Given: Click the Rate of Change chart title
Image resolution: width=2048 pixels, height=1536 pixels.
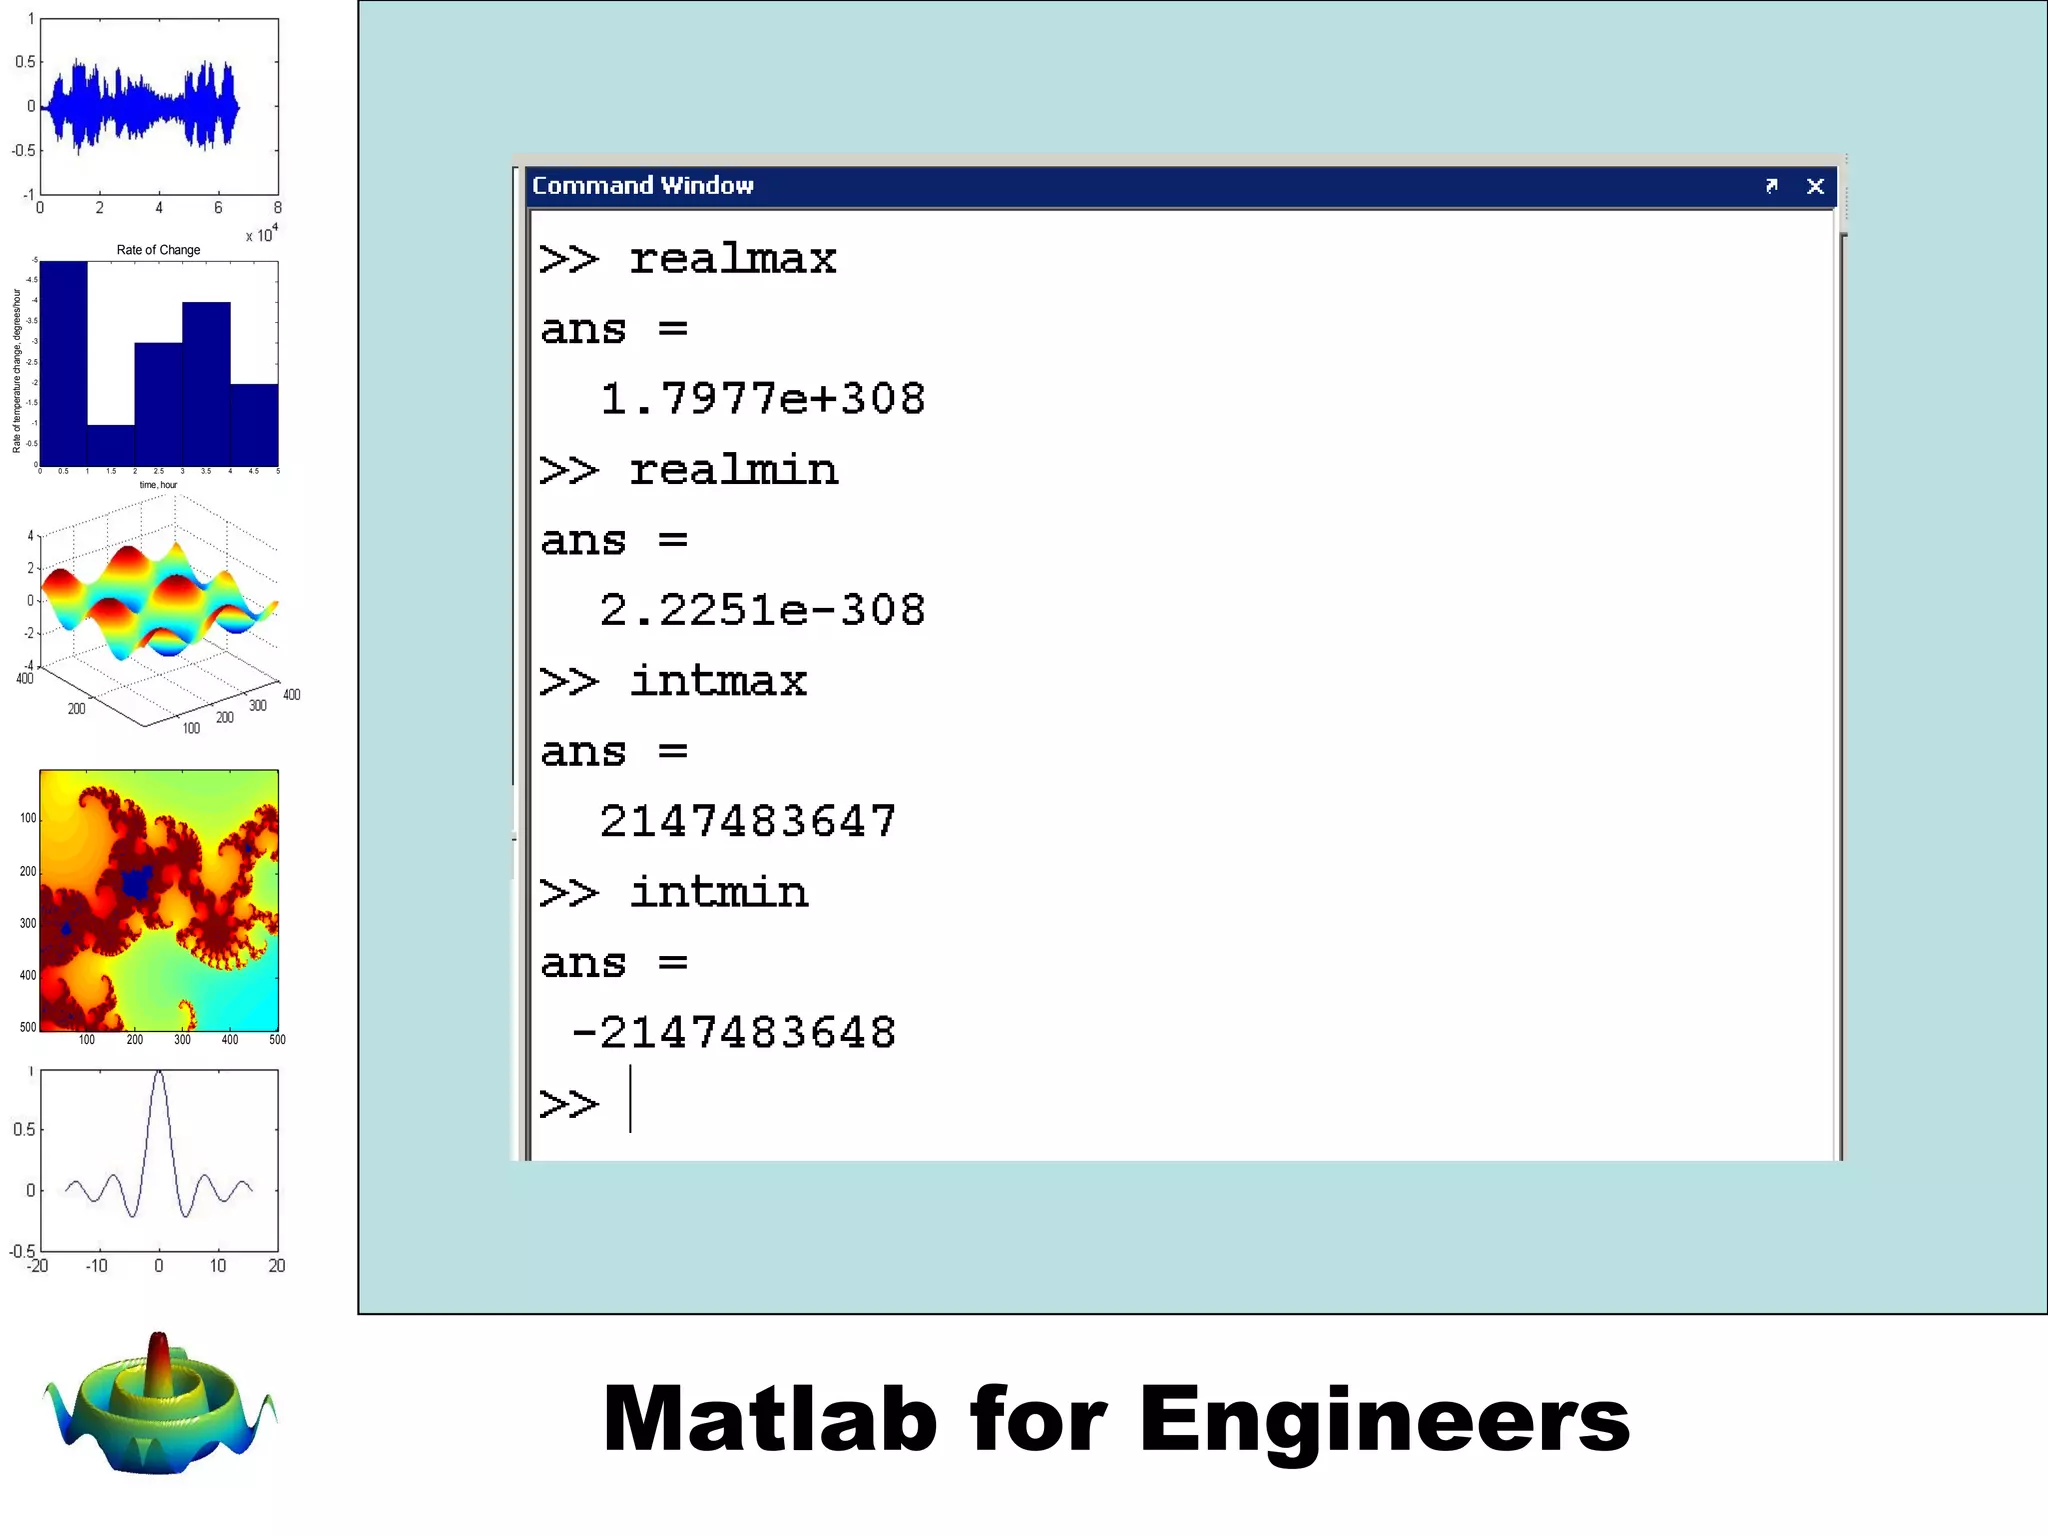Looking at the screenshot, I should point(158,250).
